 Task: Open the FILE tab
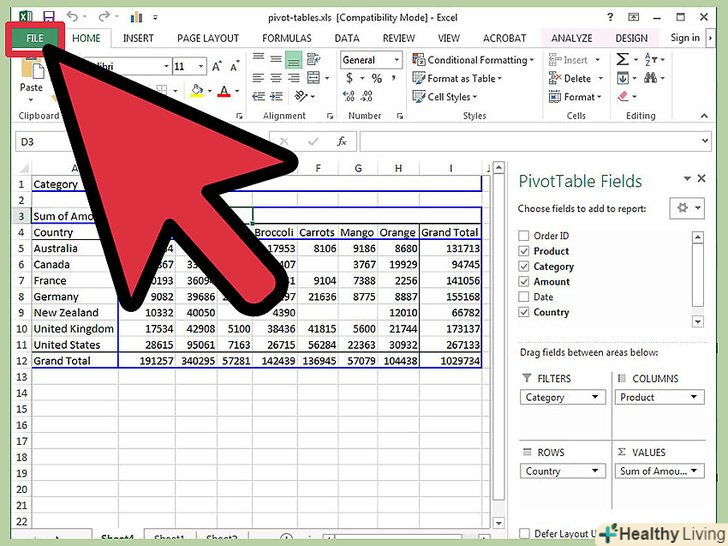pyautogui.click(x=34, y=38)
